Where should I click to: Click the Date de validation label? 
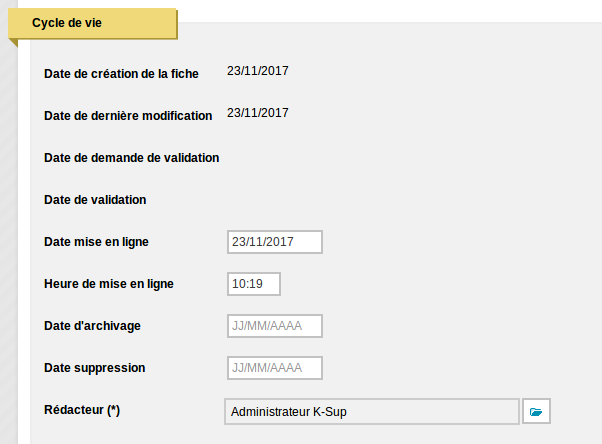(x=95, y=200)
